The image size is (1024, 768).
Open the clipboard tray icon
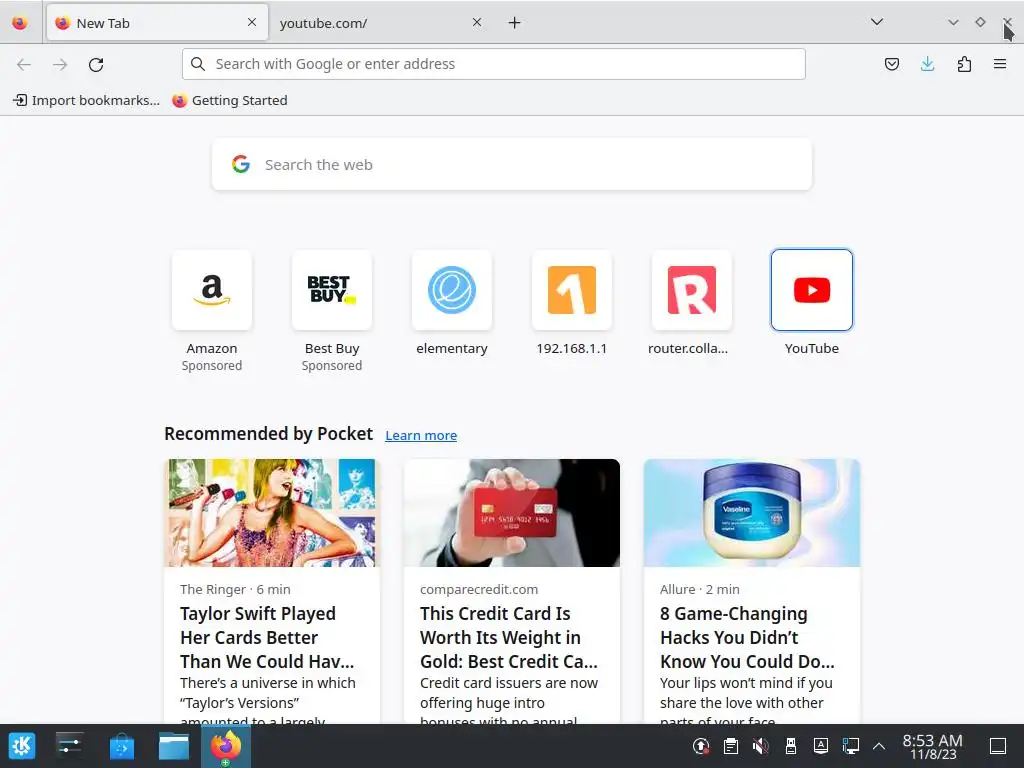tap(731, 746)
